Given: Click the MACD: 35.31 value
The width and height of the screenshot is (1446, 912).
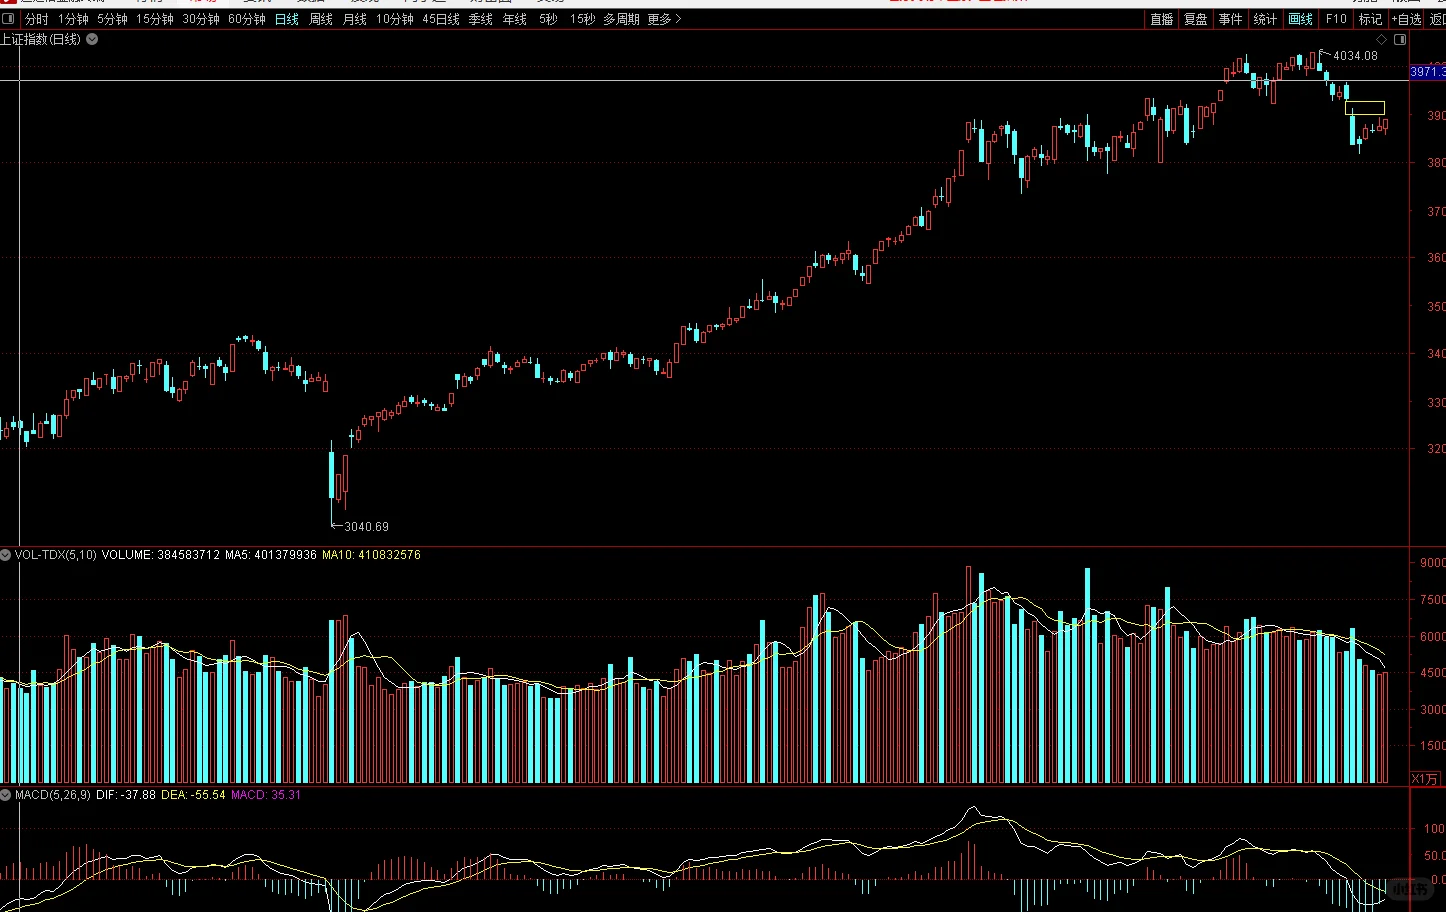Looking at the screenshot, I should coord(266,795).
